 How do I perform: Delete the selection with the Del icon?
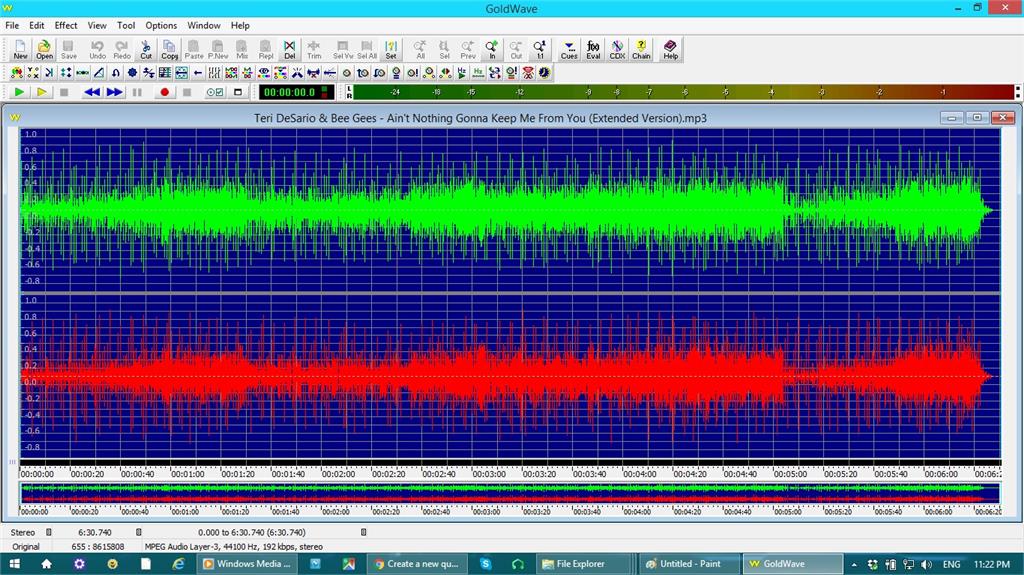(289, 49)
